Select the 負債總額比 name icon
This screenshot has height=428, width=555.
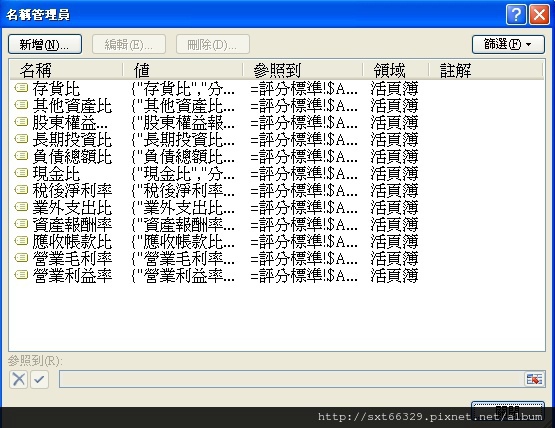(21, 156)
